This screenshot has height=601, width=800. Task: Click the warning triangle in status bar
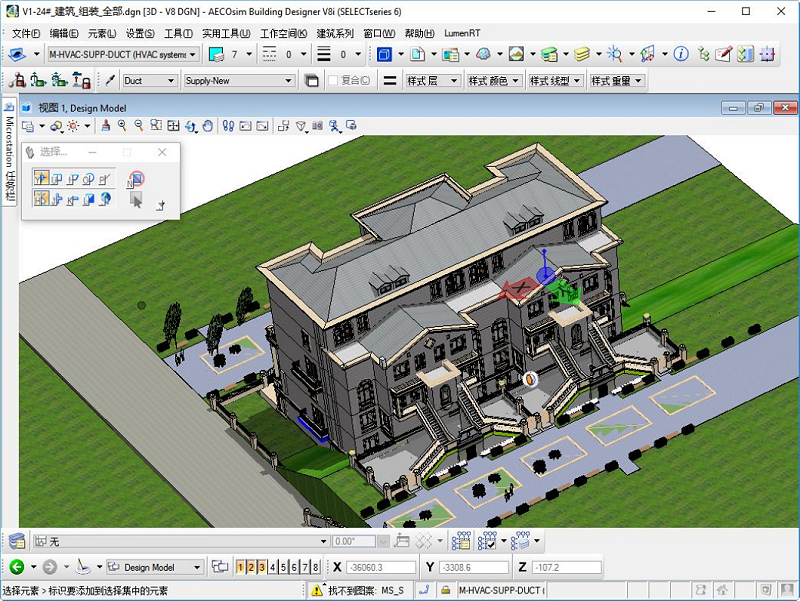(317, 590)
